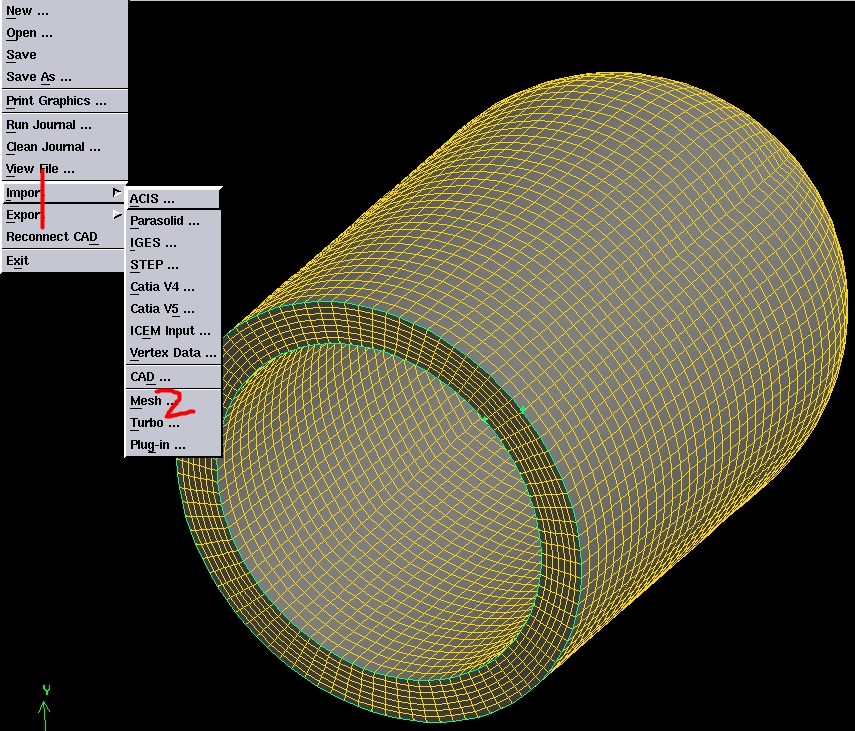Viewport: 855px width, 731px height.
Task: Select Parasolid import option
Action: [165, 221]
